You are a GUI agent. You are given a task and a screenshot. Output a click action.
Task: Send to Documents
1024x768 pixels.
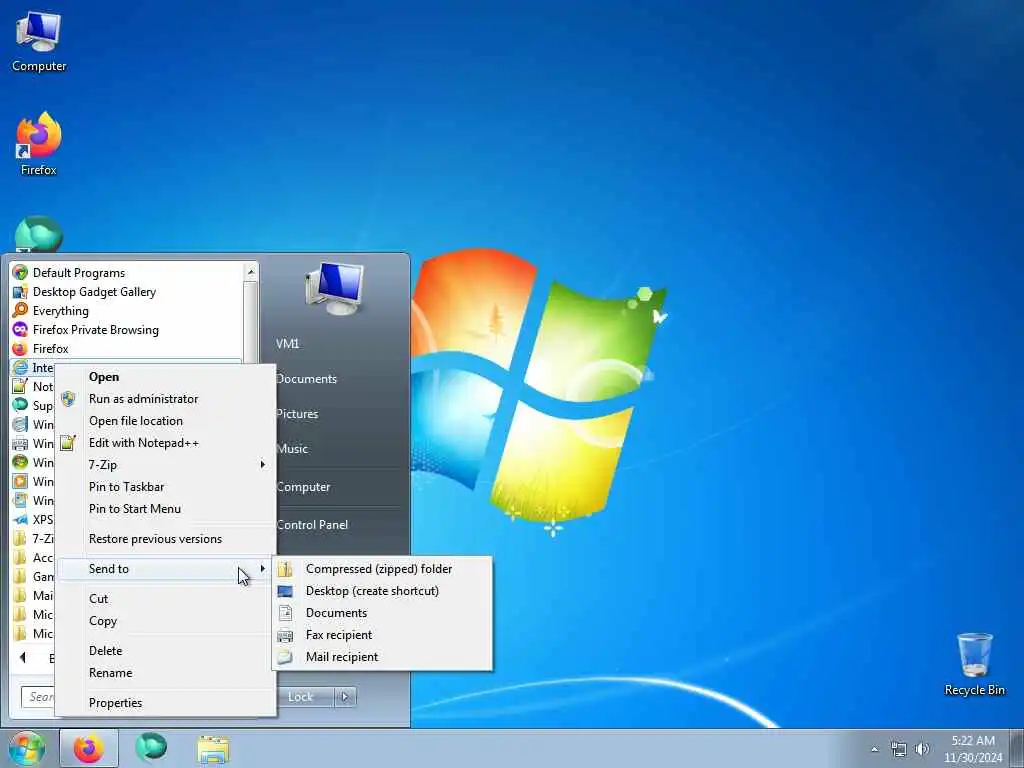click(x=382, y=613)
